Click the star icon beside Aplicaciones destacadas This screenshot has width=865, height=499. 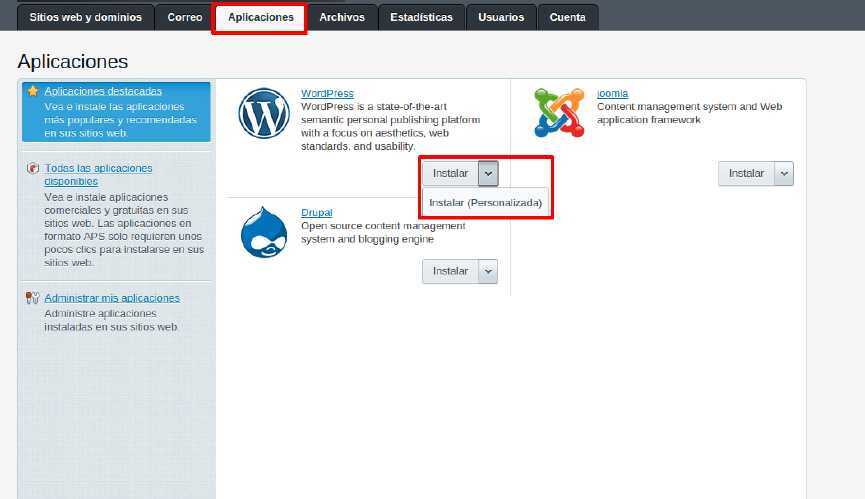pos(33,91)
